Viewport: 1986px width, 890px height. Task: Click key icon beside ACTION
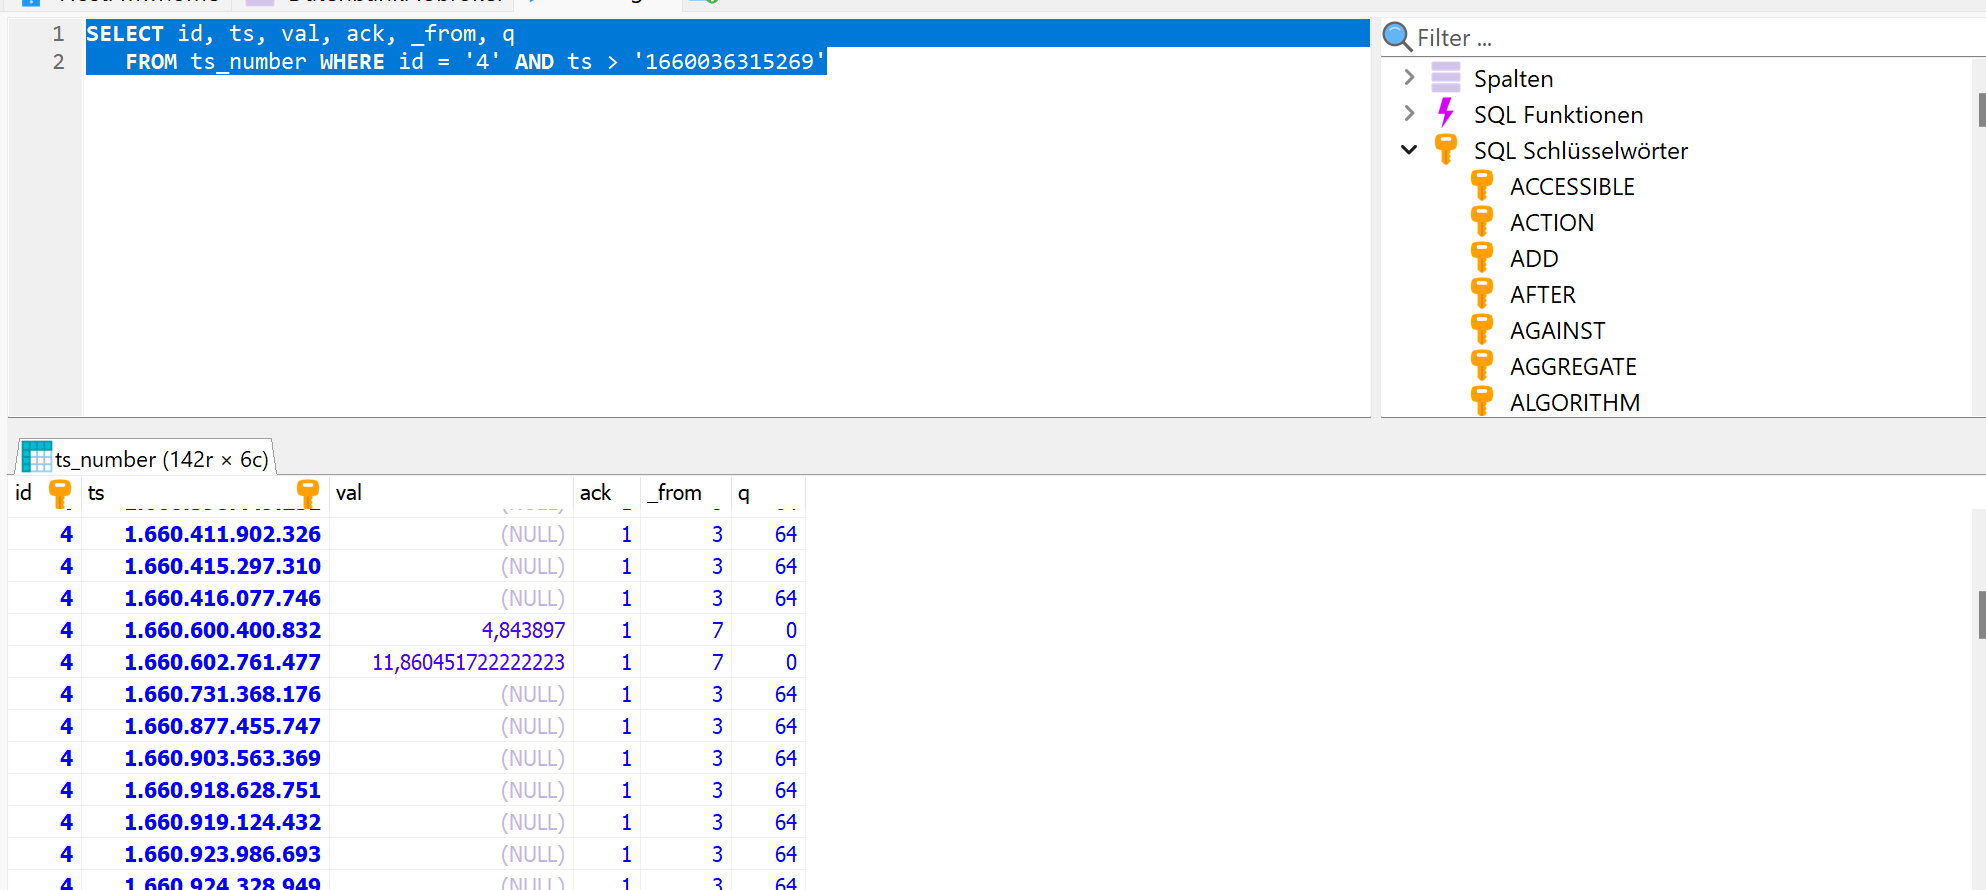tap(1482, 221)
